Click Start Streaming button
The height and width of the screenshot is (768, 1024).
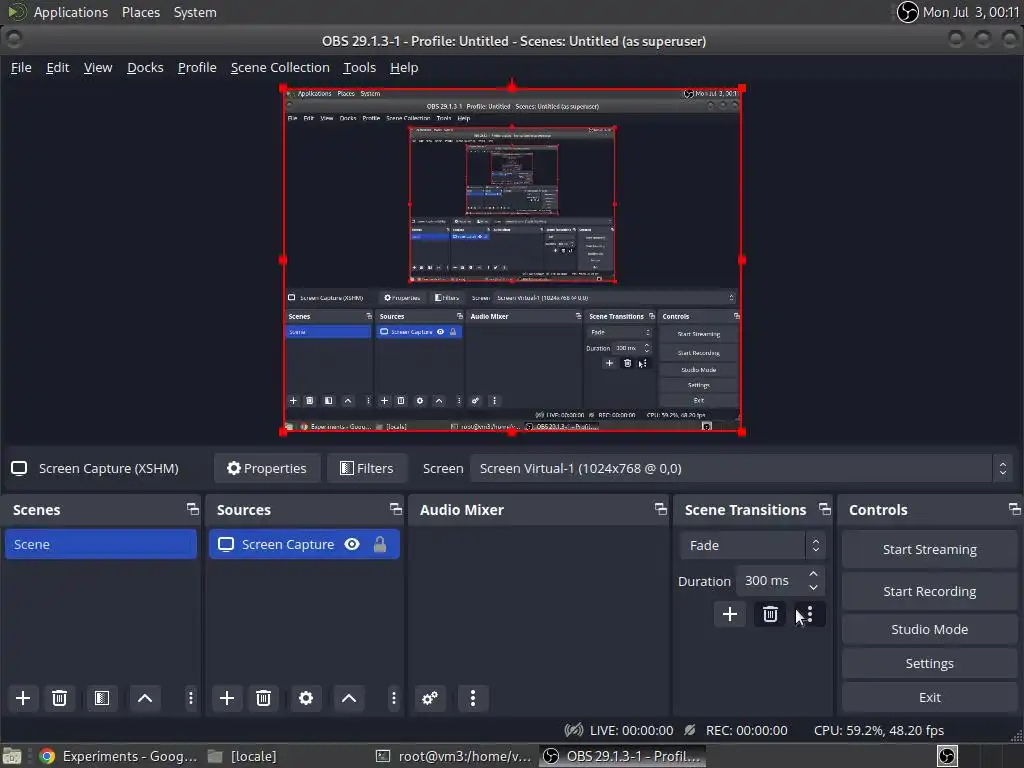(929, 549)
